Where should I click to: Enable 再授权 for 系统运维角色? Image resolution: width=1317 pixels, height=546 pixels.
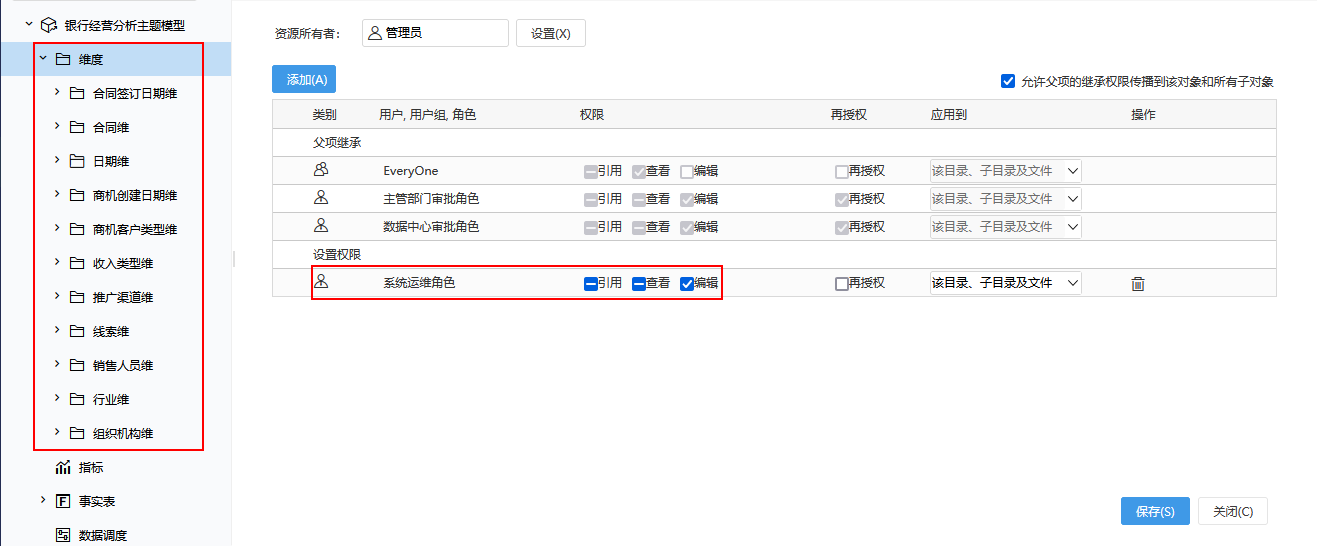(842, 284)
